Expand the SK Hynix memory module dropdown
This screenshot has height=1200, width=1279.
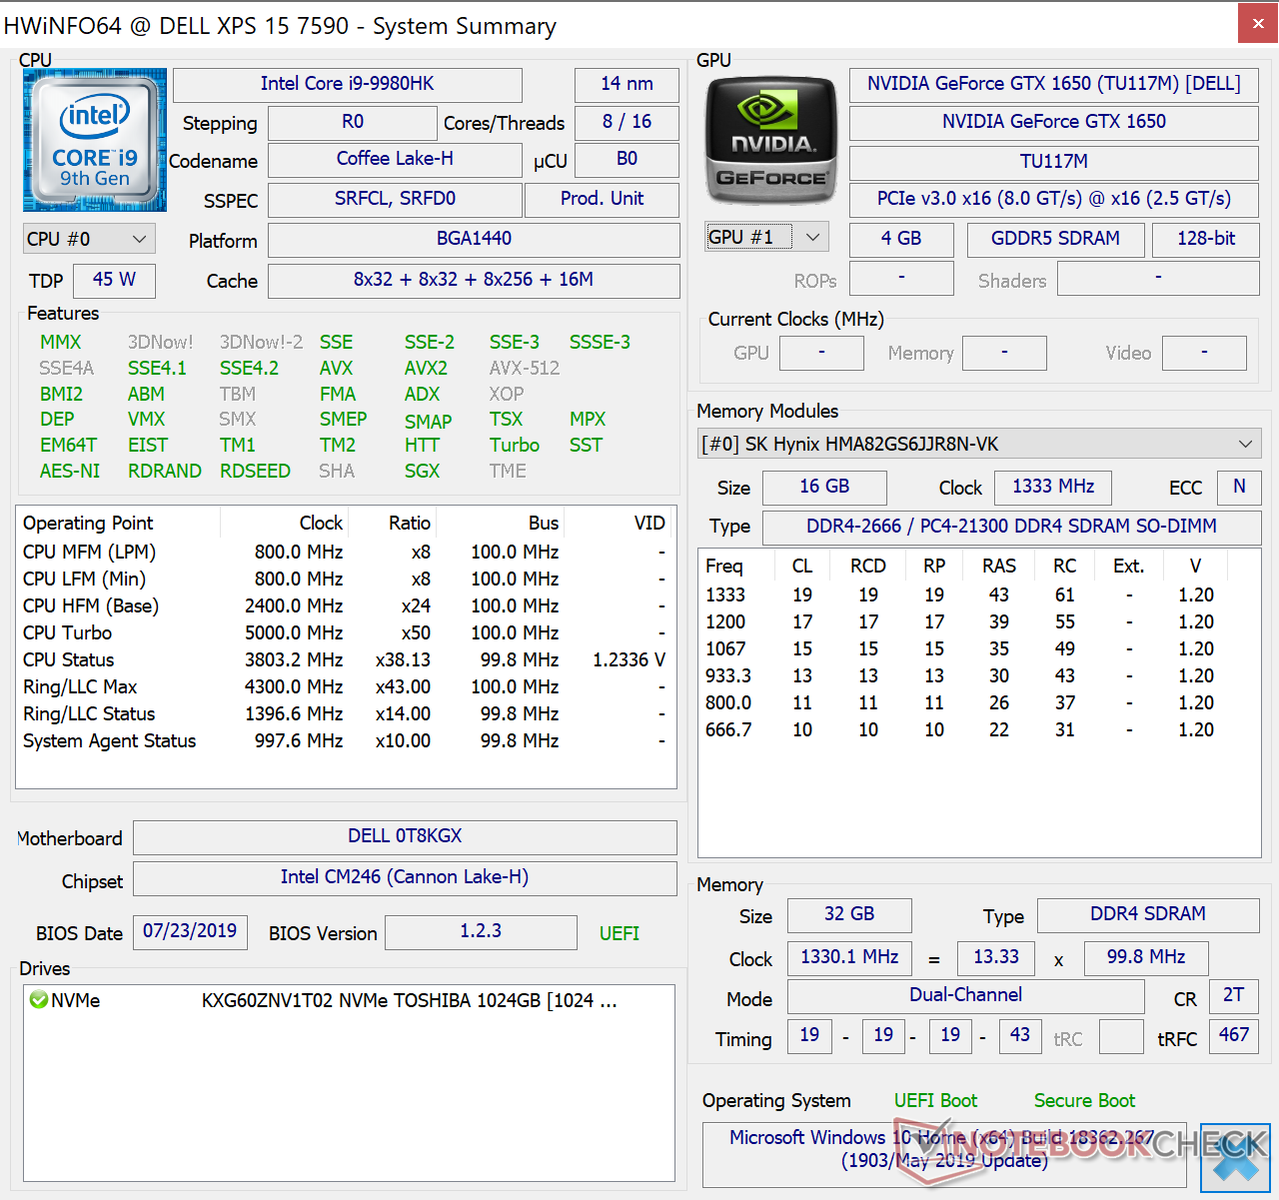979,444
